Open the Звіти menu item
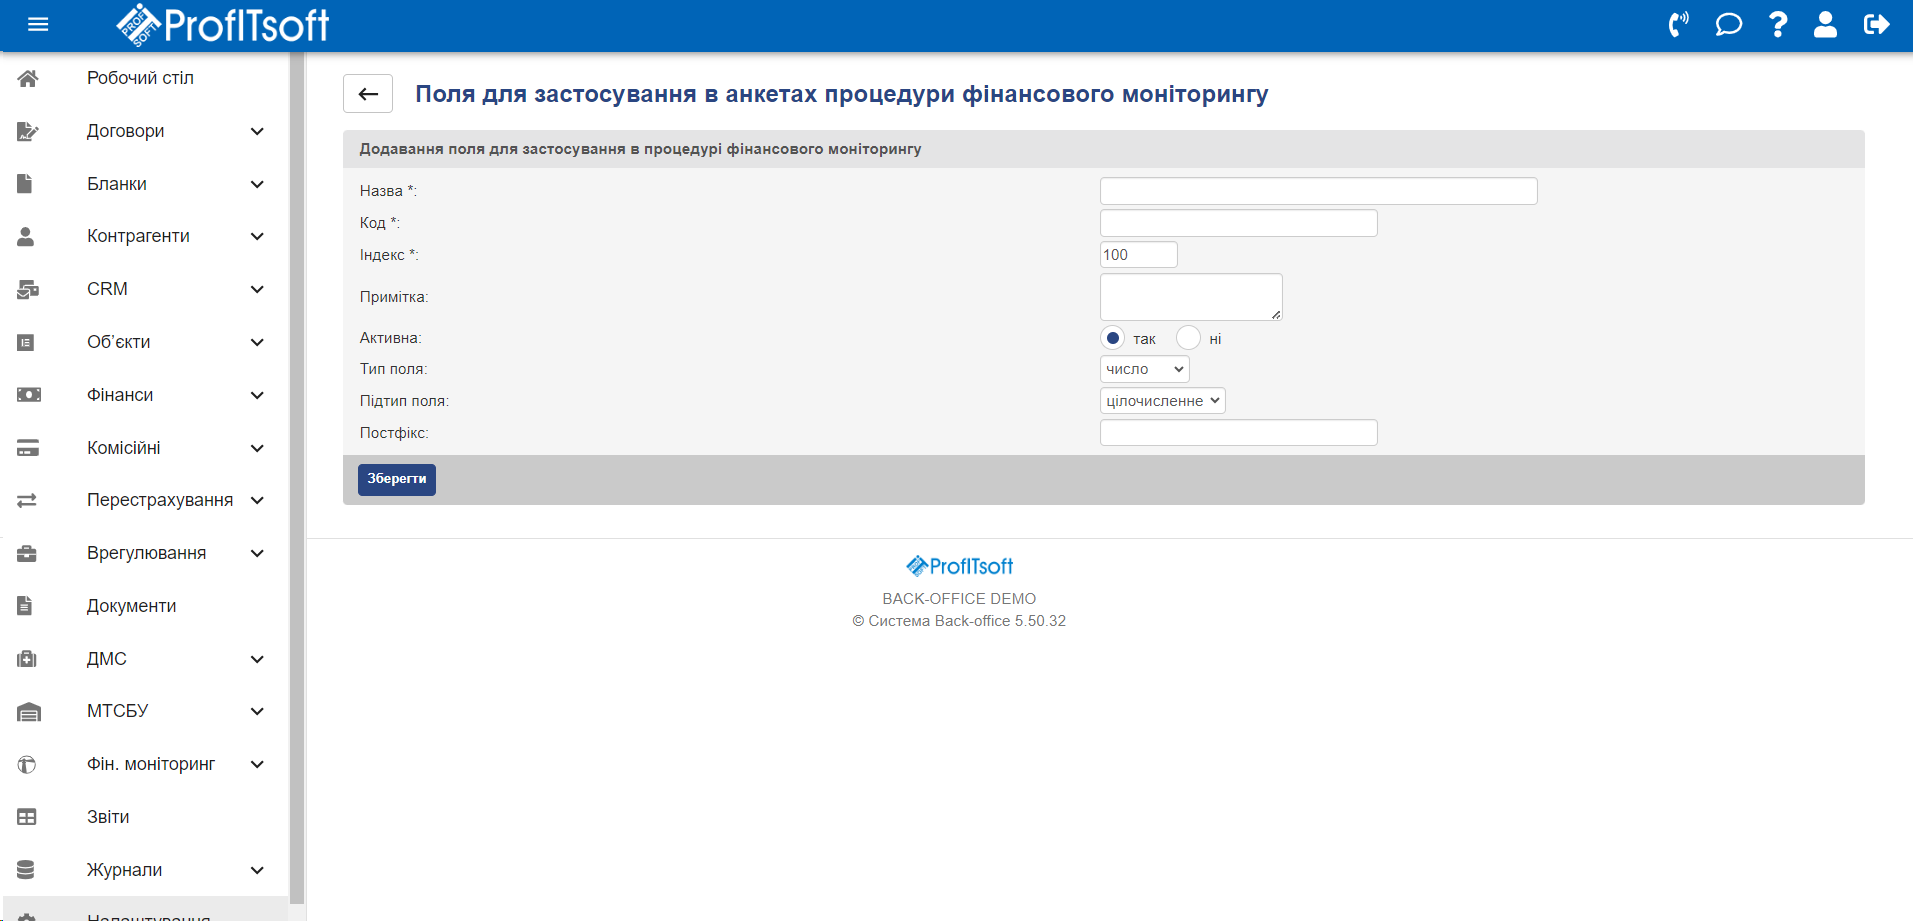The image size is (1913, 921). coord(108,817)
